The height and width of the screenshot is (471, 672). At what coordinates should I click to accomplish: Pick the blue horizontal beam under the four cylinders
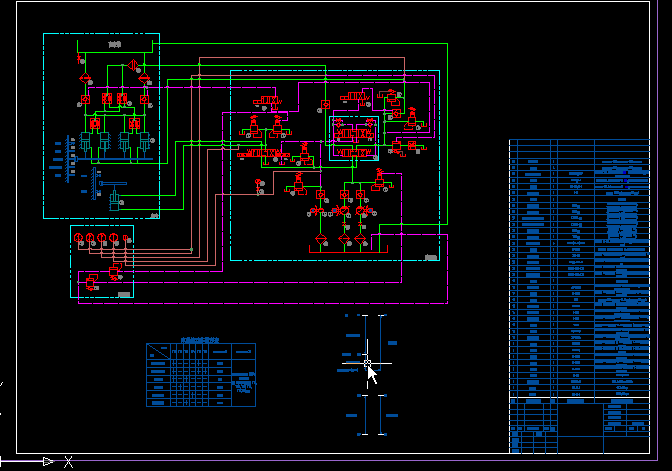tap(114, 159)
